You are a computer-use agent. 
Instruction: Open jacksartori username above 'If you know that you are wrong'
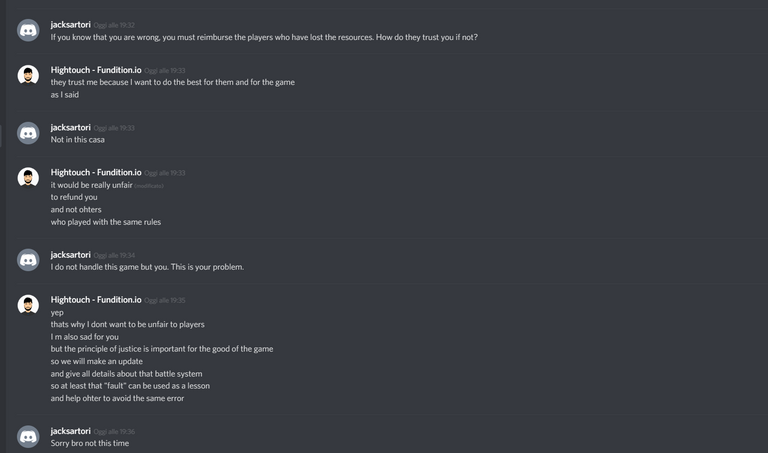[x=71, y=24]
